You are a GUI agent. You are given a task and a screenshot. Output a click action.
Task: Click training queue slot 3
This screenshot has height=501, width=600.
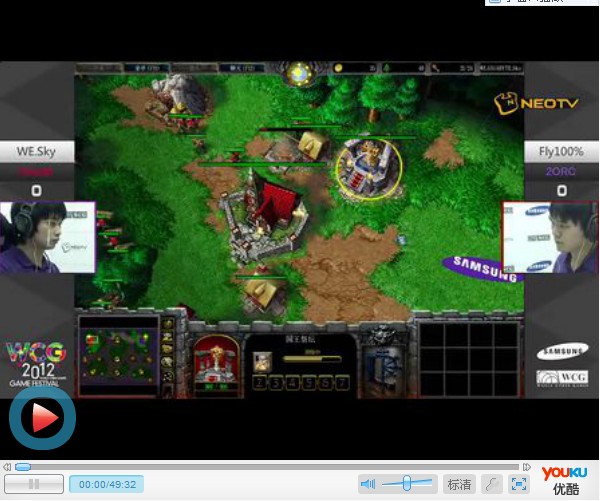coord(276,383)
